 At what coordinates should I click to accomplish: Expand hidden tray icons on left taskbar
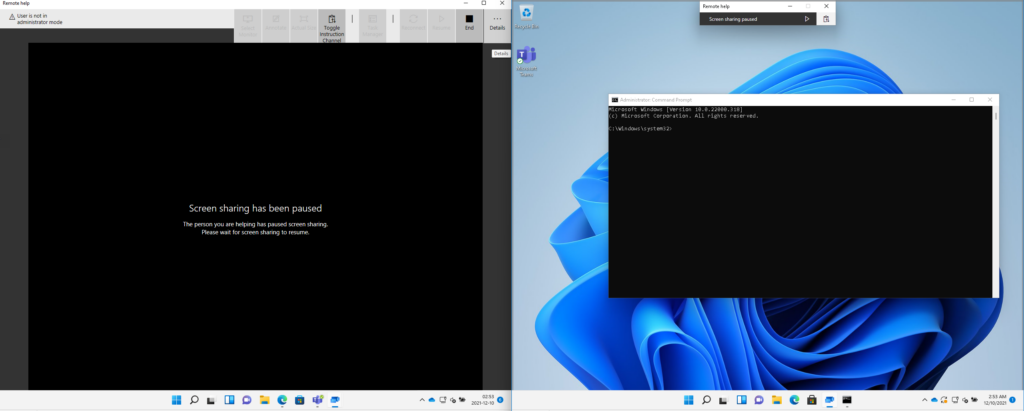[x=422, y=400]
